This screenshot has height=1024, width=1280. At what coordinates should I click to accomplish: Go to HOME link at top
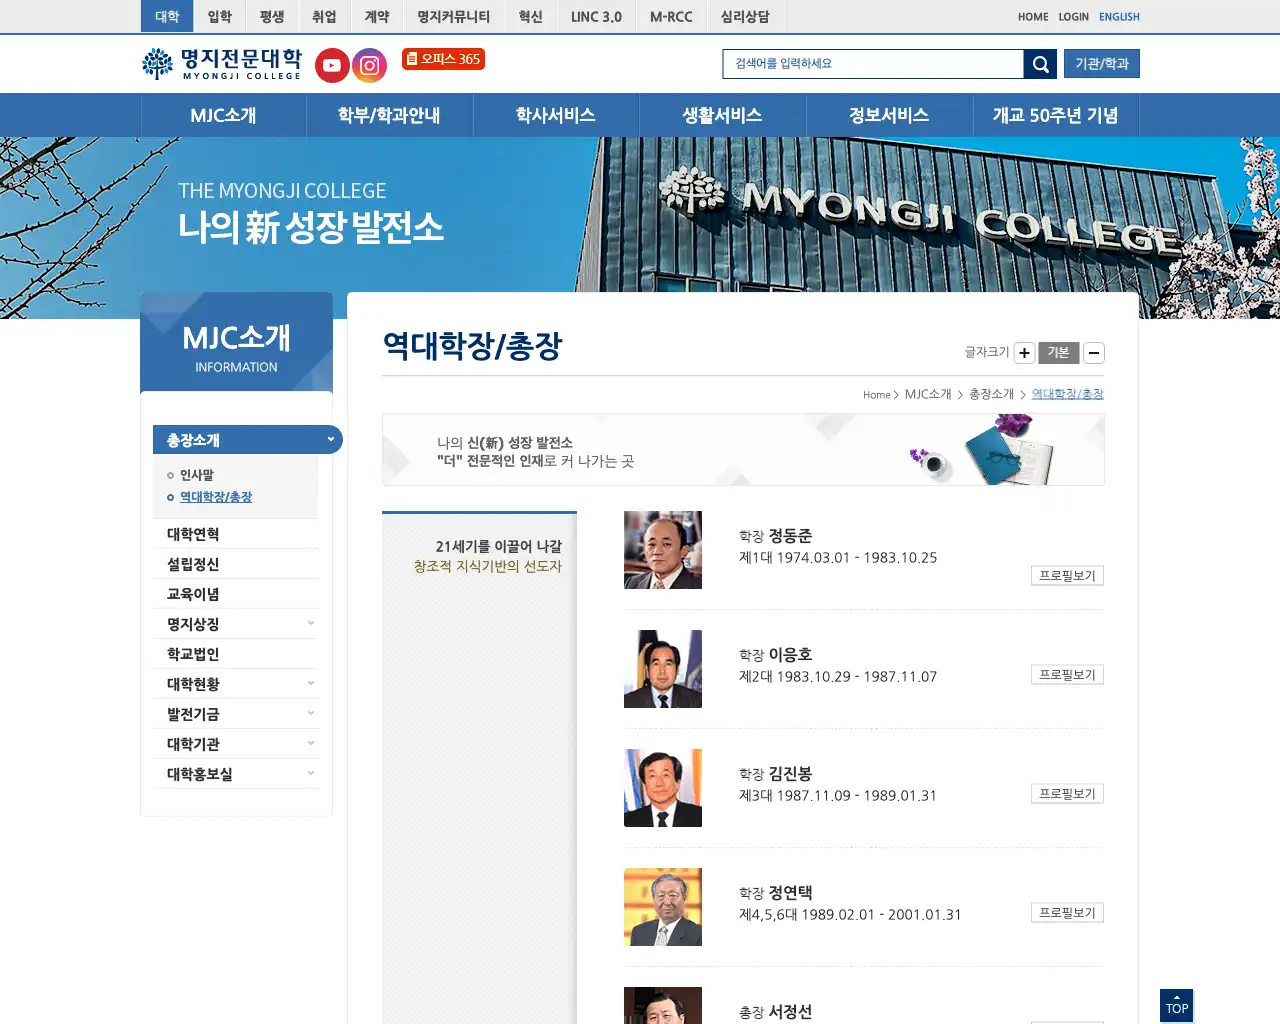point(1033,17)
